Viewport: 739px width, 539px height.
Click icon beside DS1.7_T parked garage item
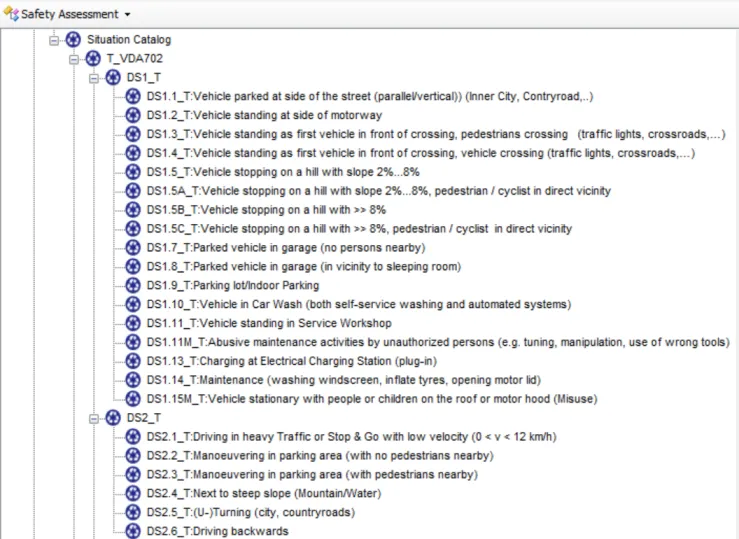coord(133,247)
